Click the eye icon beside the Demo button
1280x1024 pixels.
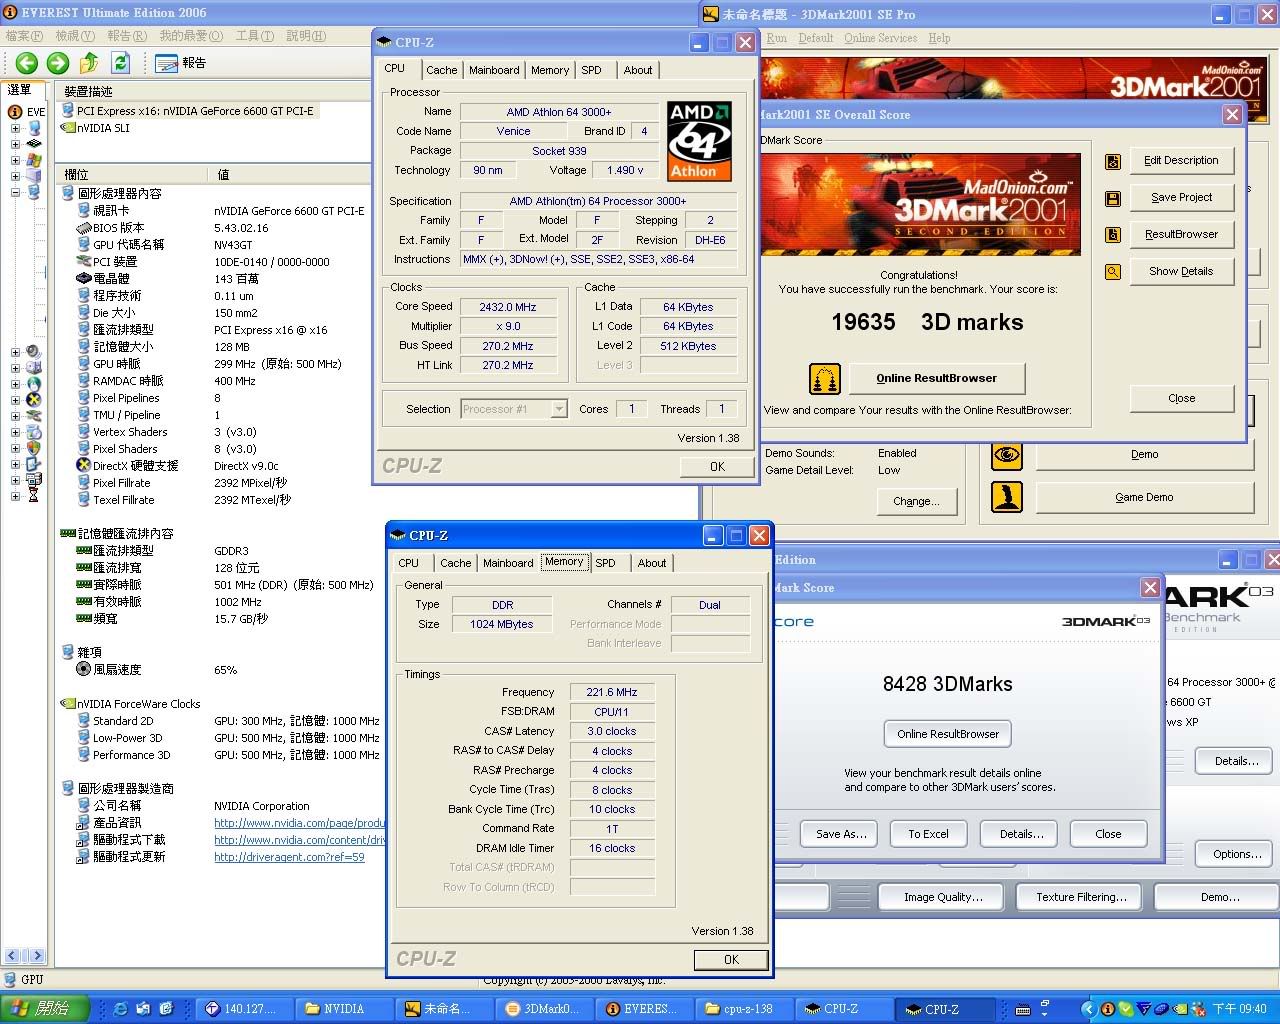tap(1007, 454)
